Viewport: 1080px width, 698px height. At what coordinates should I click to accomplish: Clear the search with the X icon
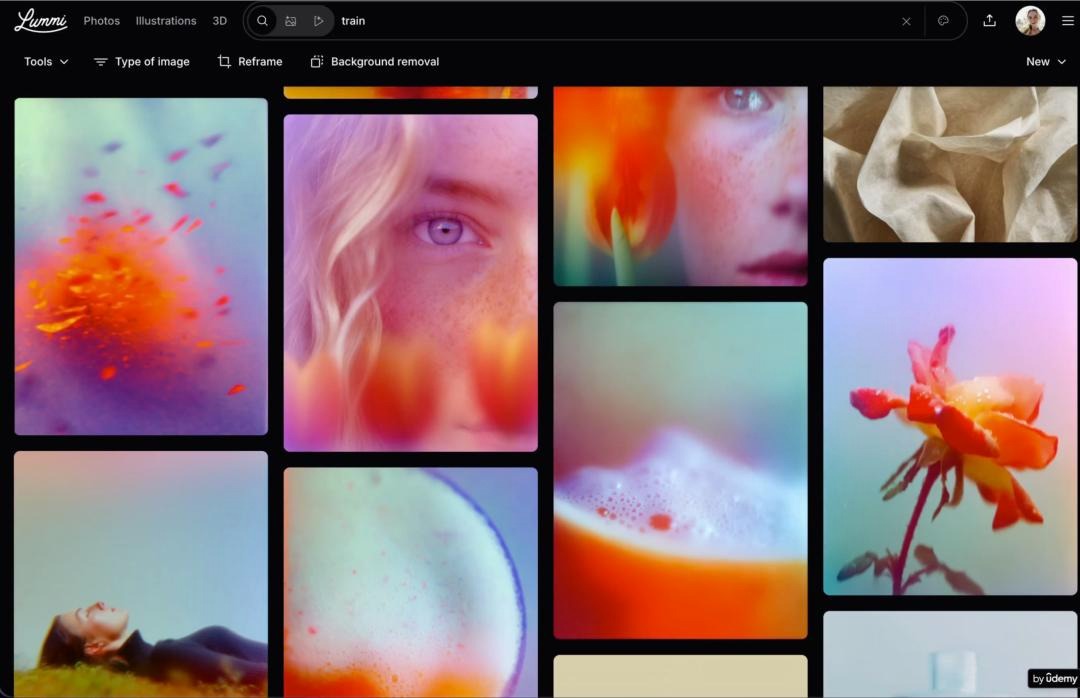[x=906, y=21]
